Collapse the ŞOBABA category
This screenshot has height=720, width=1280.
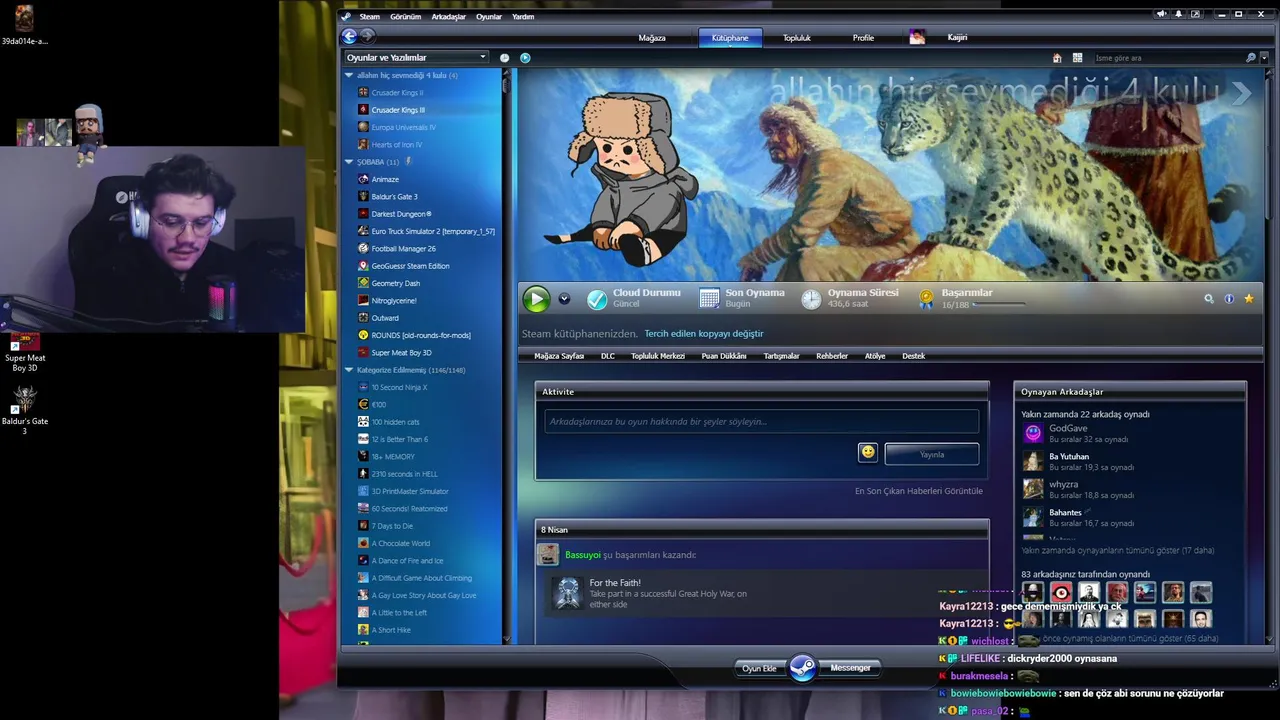tap(349, 162)
